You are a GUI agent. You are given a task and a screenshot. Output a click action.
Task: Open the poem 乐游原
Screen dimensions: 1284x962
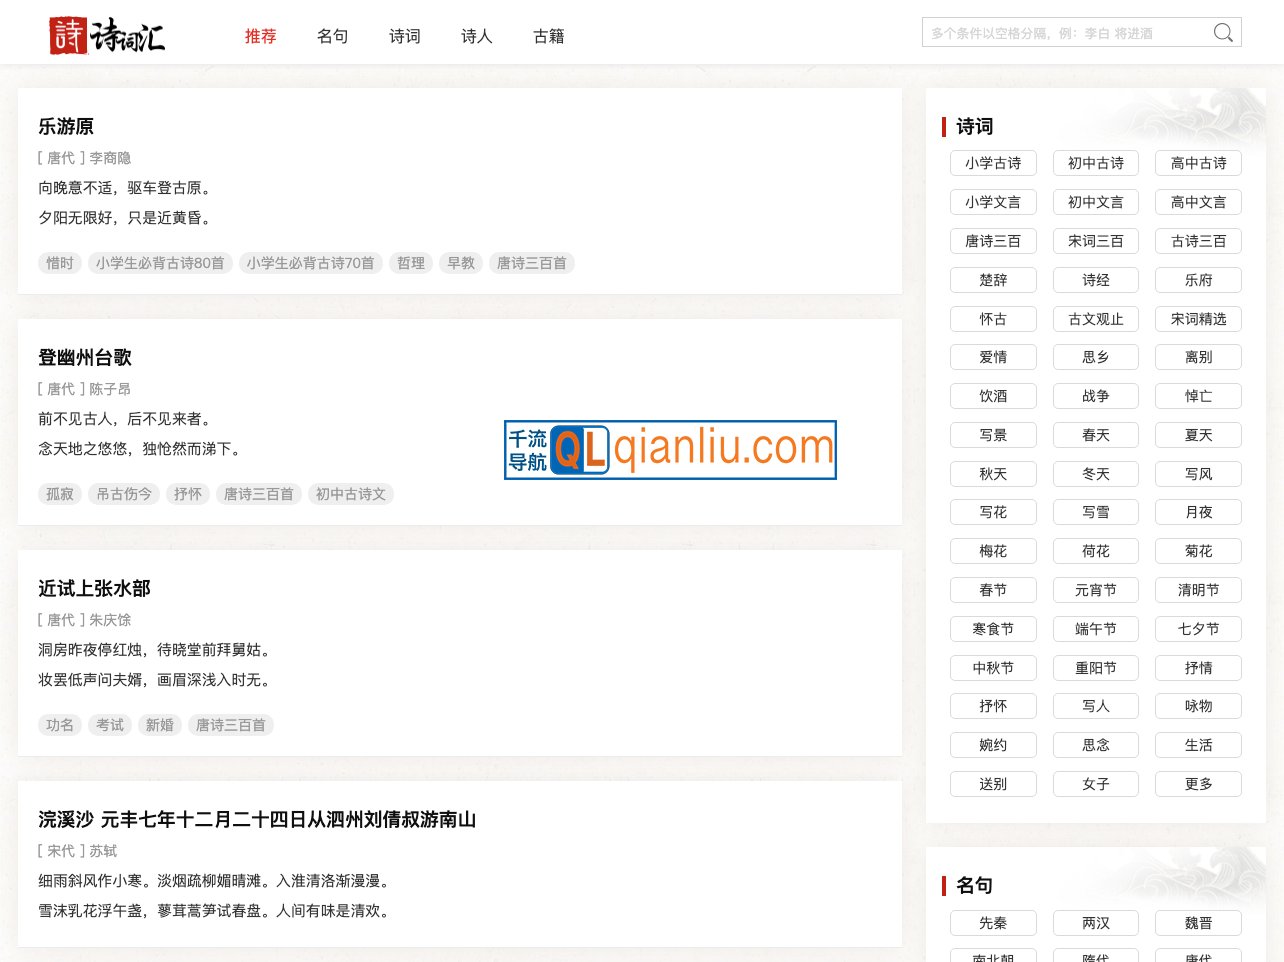pyautogui.click(x=66, y=126)
